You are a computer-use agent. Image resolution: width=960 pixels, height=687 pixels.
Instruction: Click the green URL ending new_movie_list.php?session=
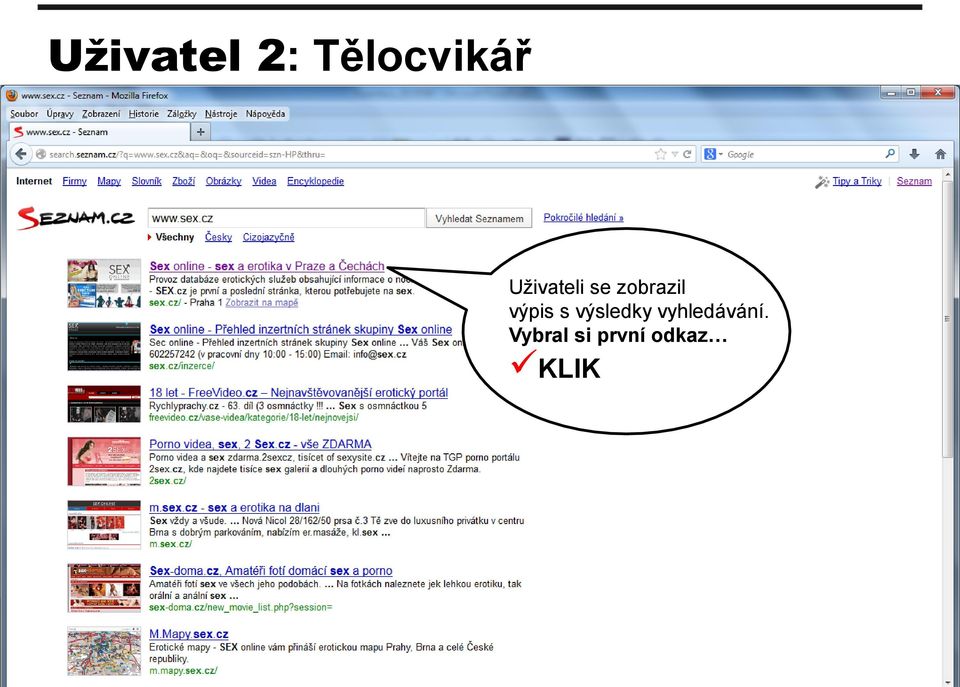[x=241, y=607]
